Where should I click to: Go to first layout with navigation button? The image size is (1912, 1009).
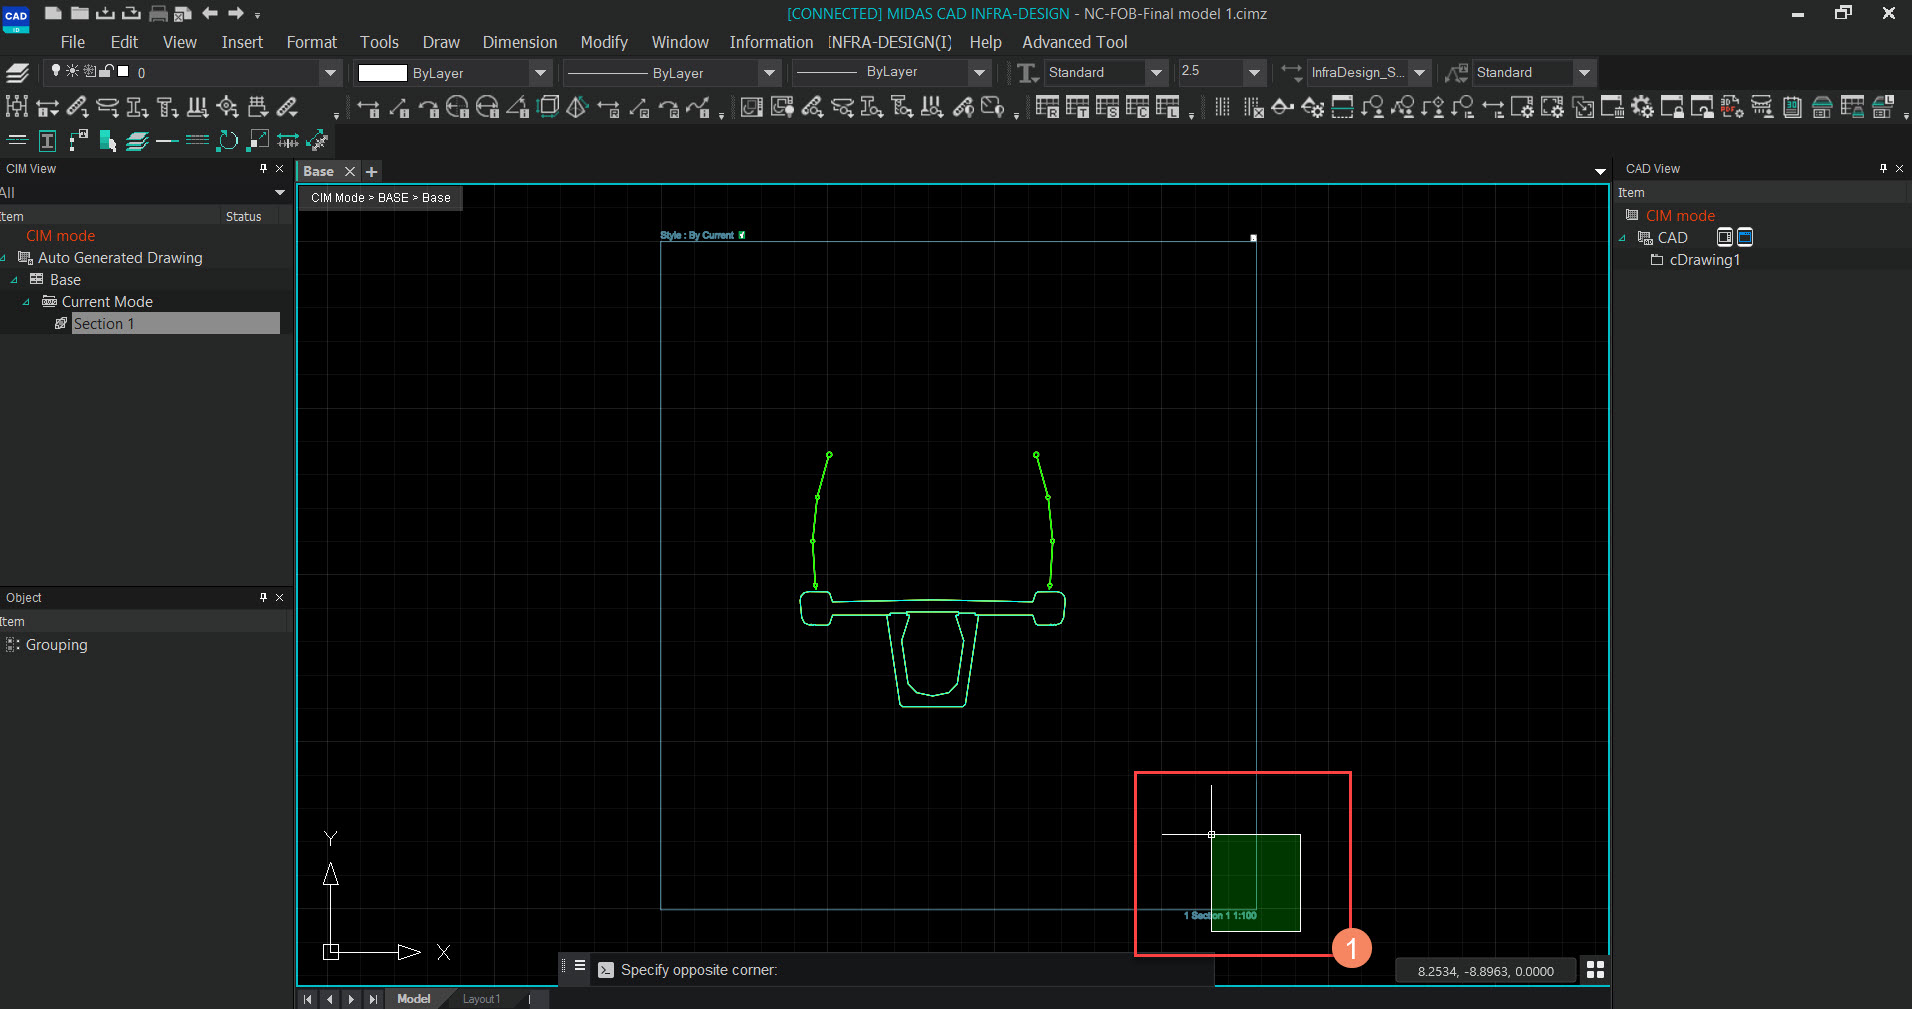pos(308,999)
